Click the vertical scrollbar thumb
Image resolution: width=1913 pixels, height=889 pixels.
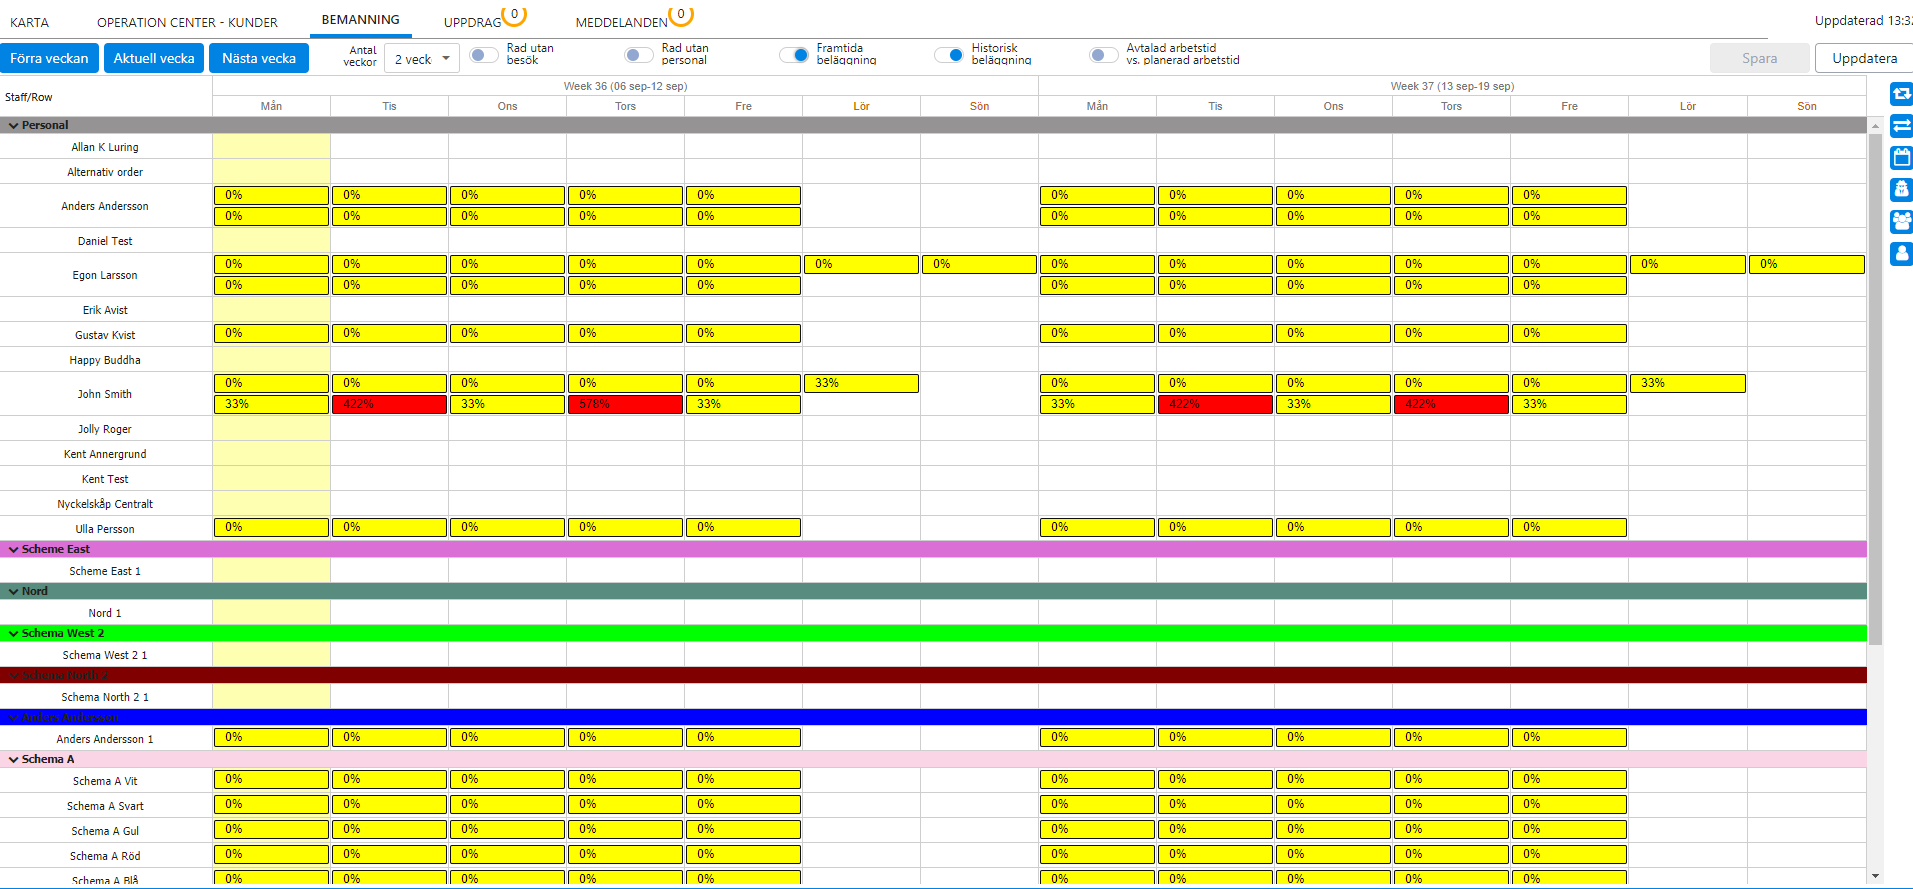coord(1875,390)
